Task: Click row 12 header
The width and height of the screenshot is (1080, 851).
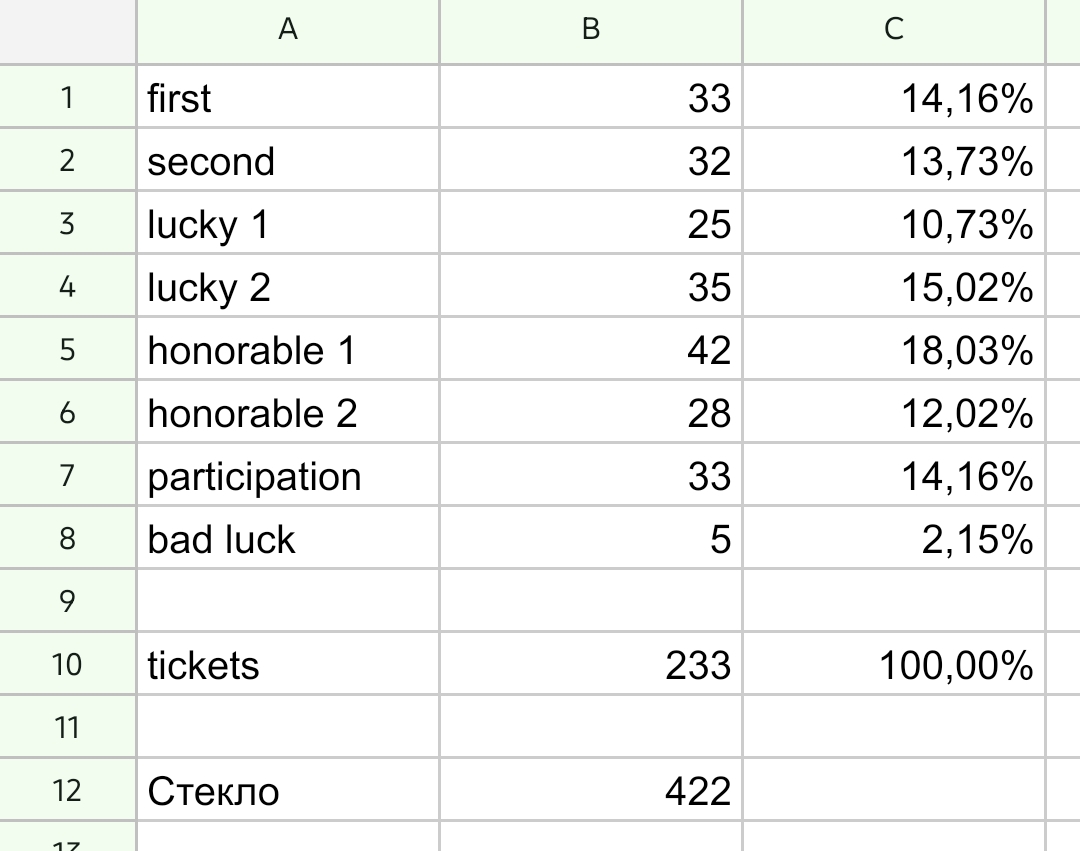Action: coord(67,790)
